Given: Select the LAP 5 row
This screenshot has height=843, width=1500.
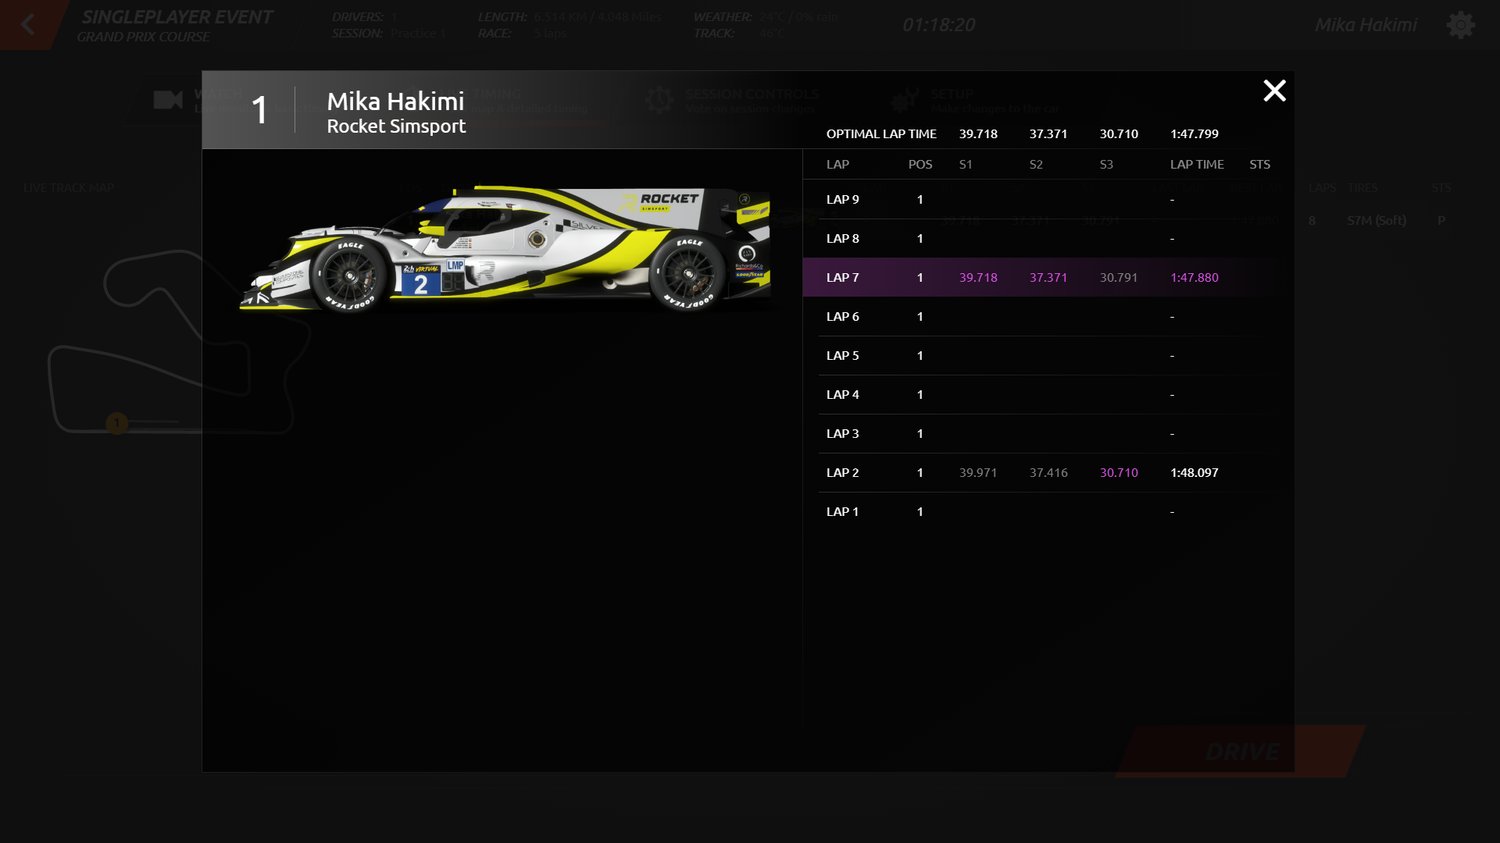Looking at the screenshot, I should 1047,355.
